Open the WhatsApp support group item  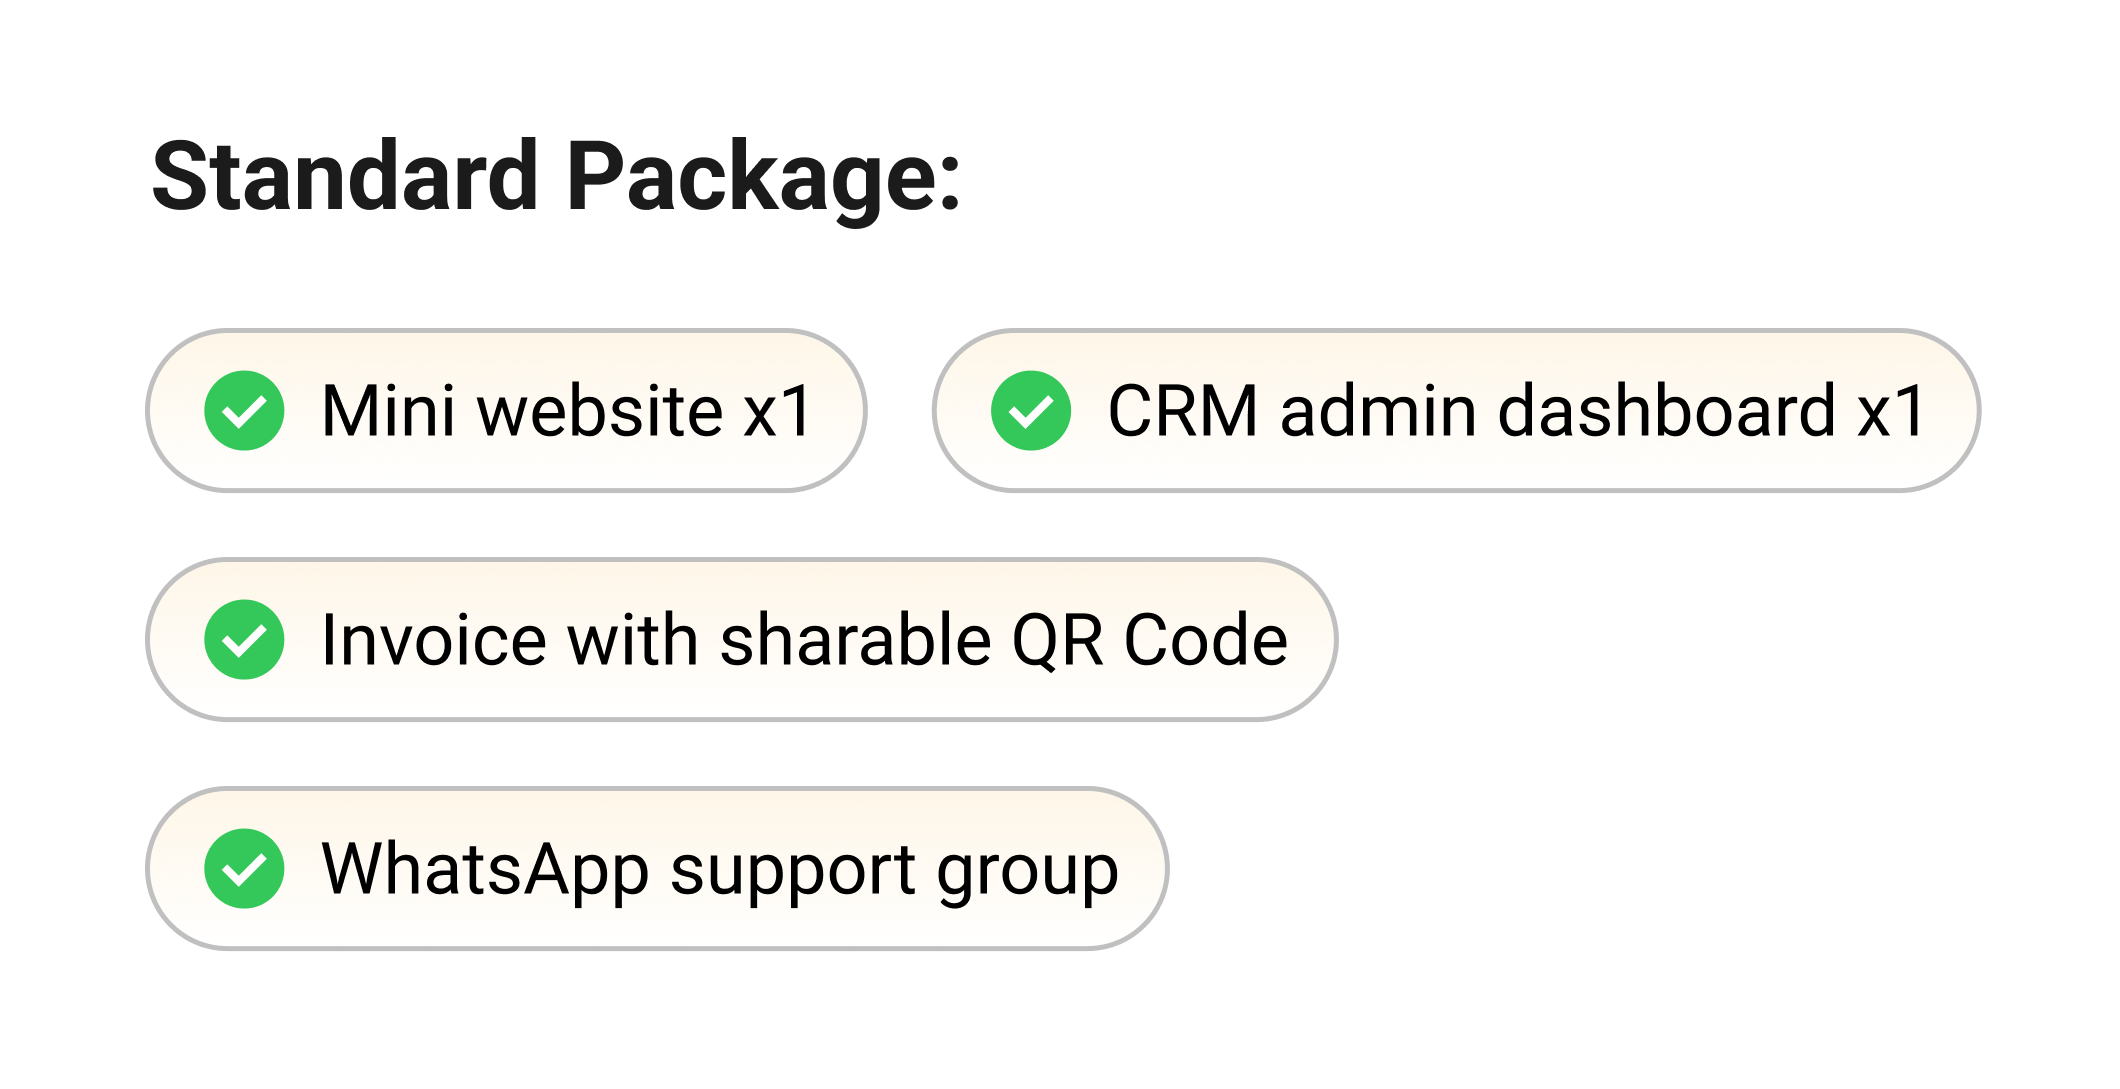(x=657, y=869)
